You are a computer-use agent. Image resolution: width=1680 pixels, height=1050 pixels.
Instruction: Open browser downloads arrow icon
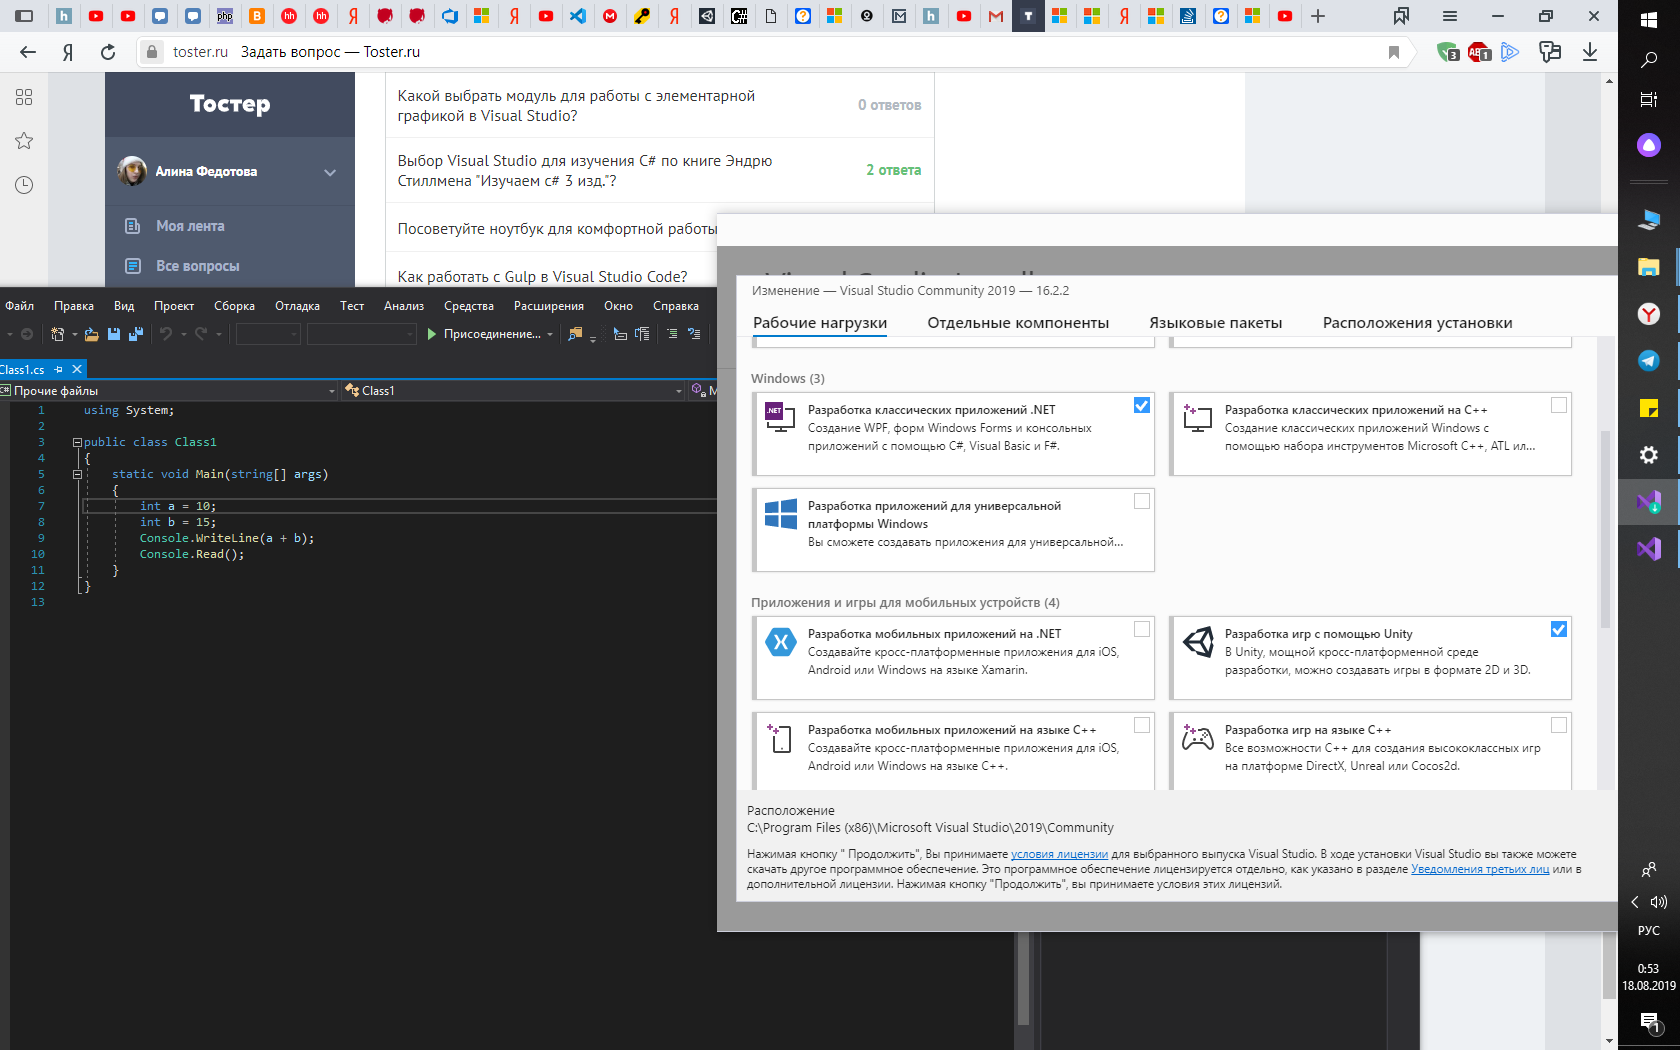[x=1590, y=52]
